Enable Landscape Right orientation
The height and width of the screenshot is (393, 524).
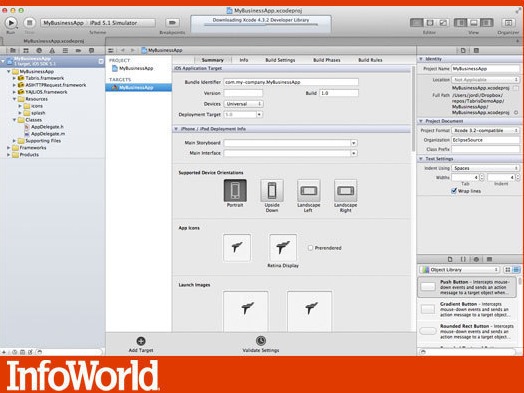point(346,190)
